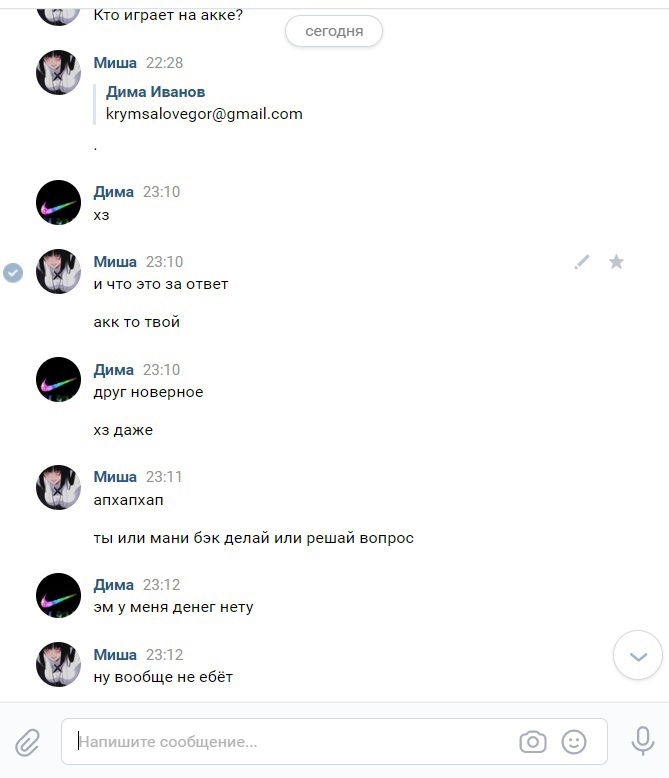Open Миша's avatar on 23:12 message

[59, 664]
